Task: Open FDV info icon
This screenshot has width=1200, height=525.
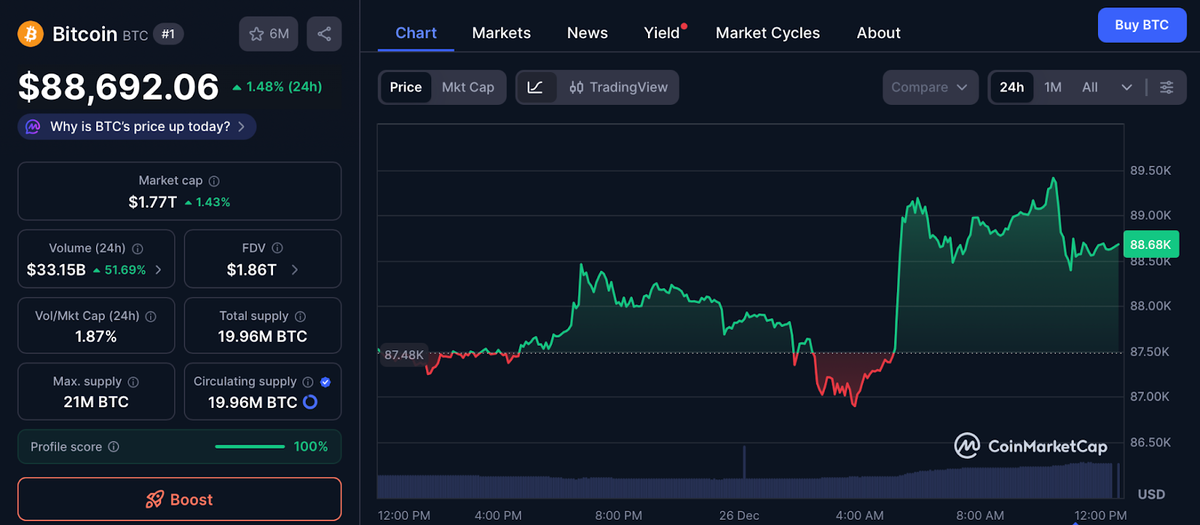Action: (x=278, y=248)
